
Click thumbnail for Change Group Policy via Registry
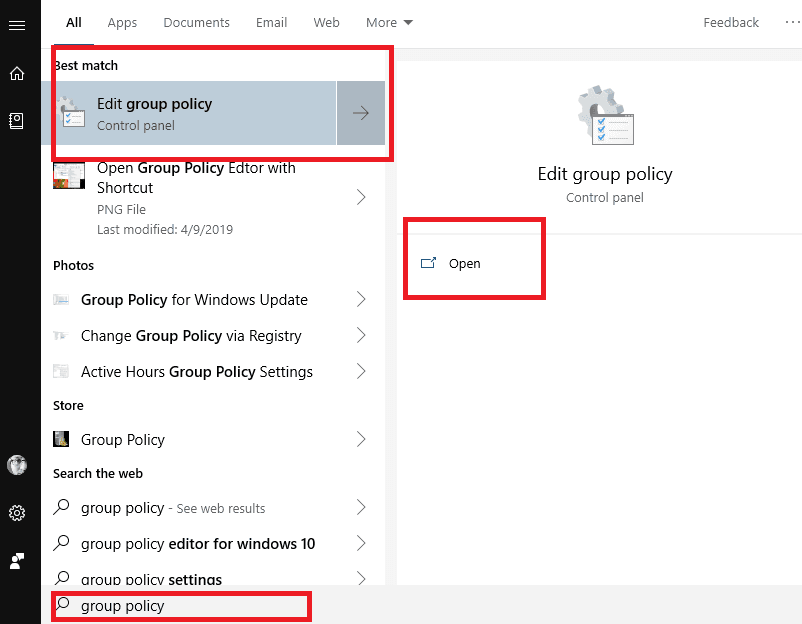[61, 336]
